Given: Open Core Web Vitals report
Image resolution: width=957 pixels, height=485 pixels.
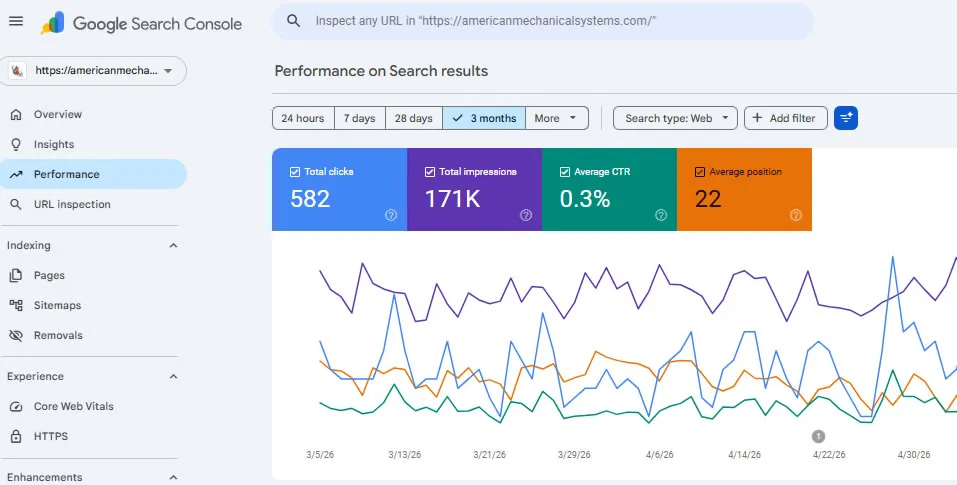Looking at the screenshot, I should pyautogui.click(x=93, y=406).
